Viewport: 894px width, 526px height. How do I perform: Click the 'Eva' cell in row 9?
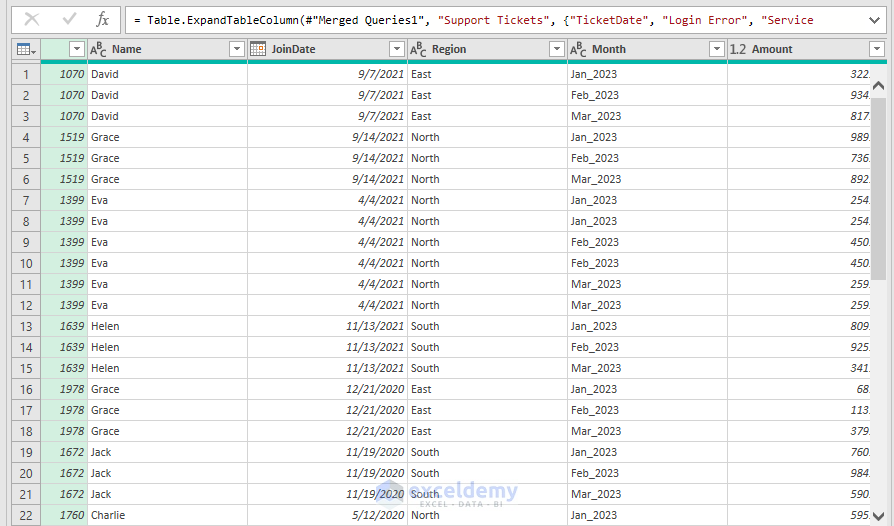click(168, 242)
